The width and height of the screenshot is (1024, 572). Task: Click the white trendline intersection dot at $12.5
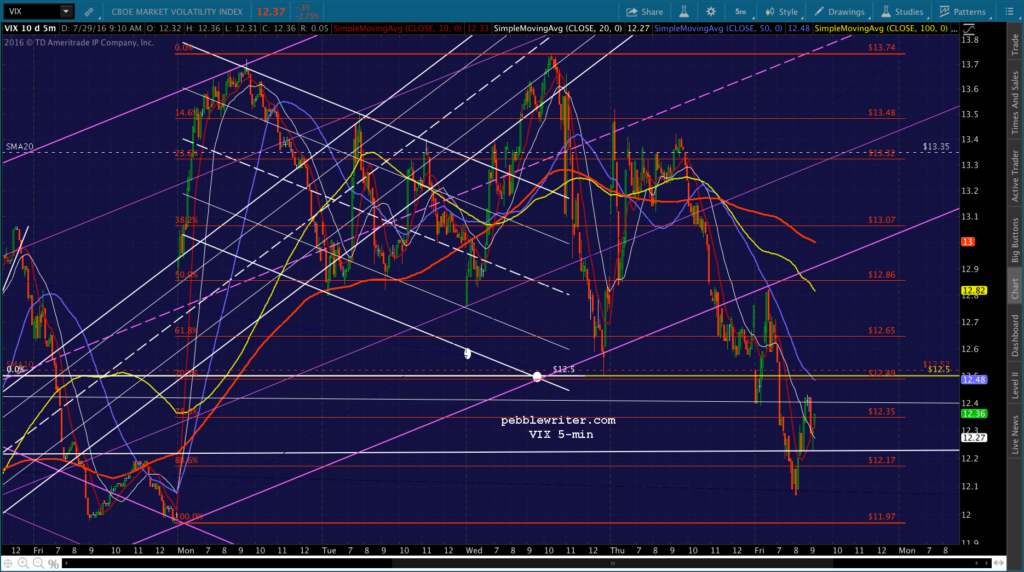pos(537,377)
